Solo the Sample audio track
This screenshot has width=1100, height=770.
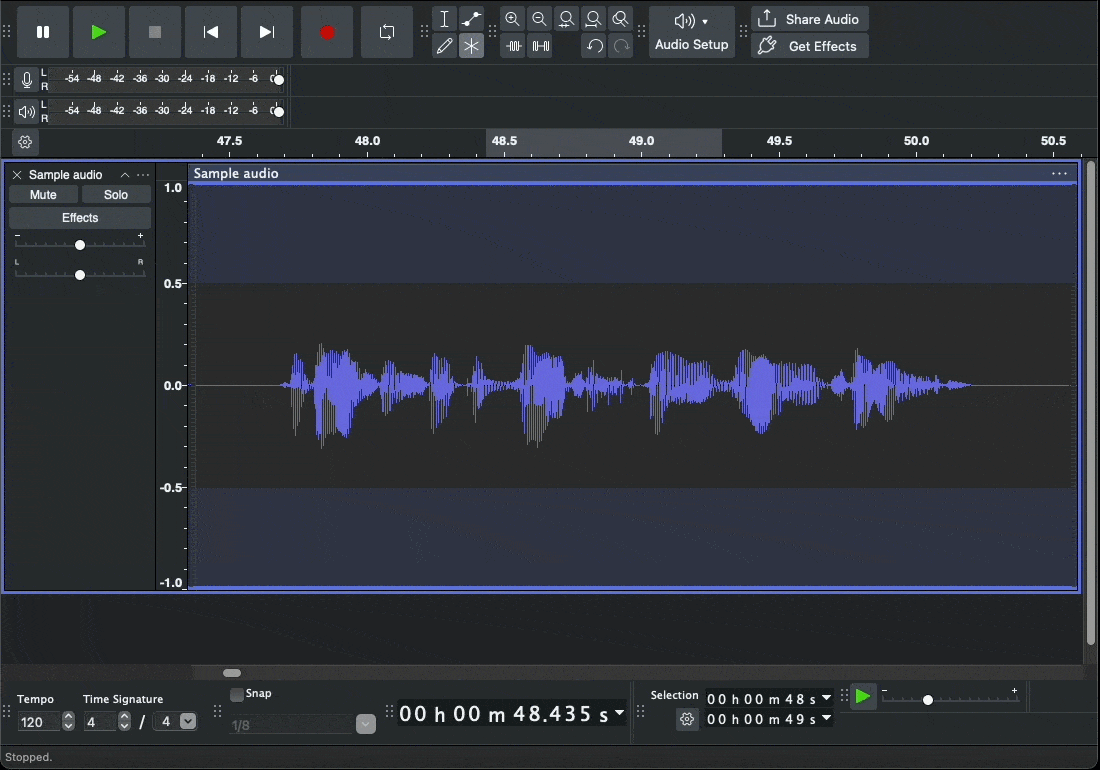click(x=116, y=195)
